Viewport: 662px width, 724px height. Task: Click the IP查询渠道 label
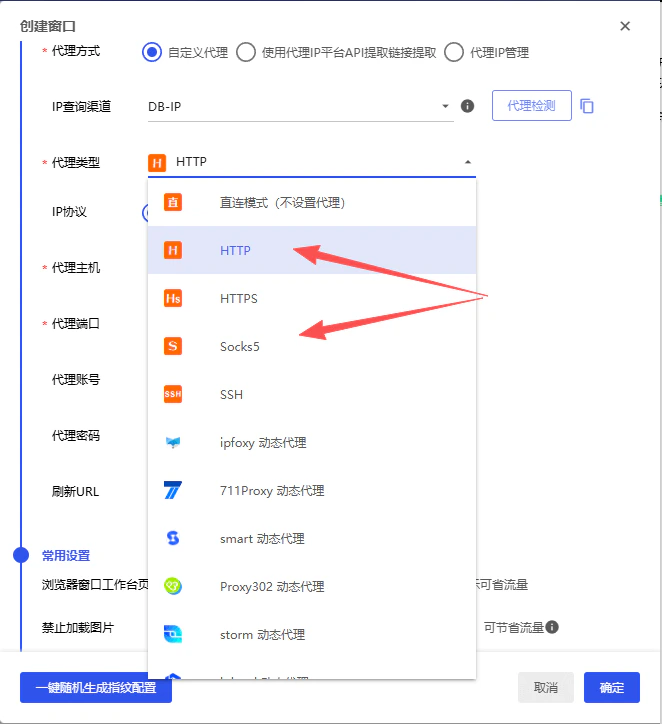(81, 107)
